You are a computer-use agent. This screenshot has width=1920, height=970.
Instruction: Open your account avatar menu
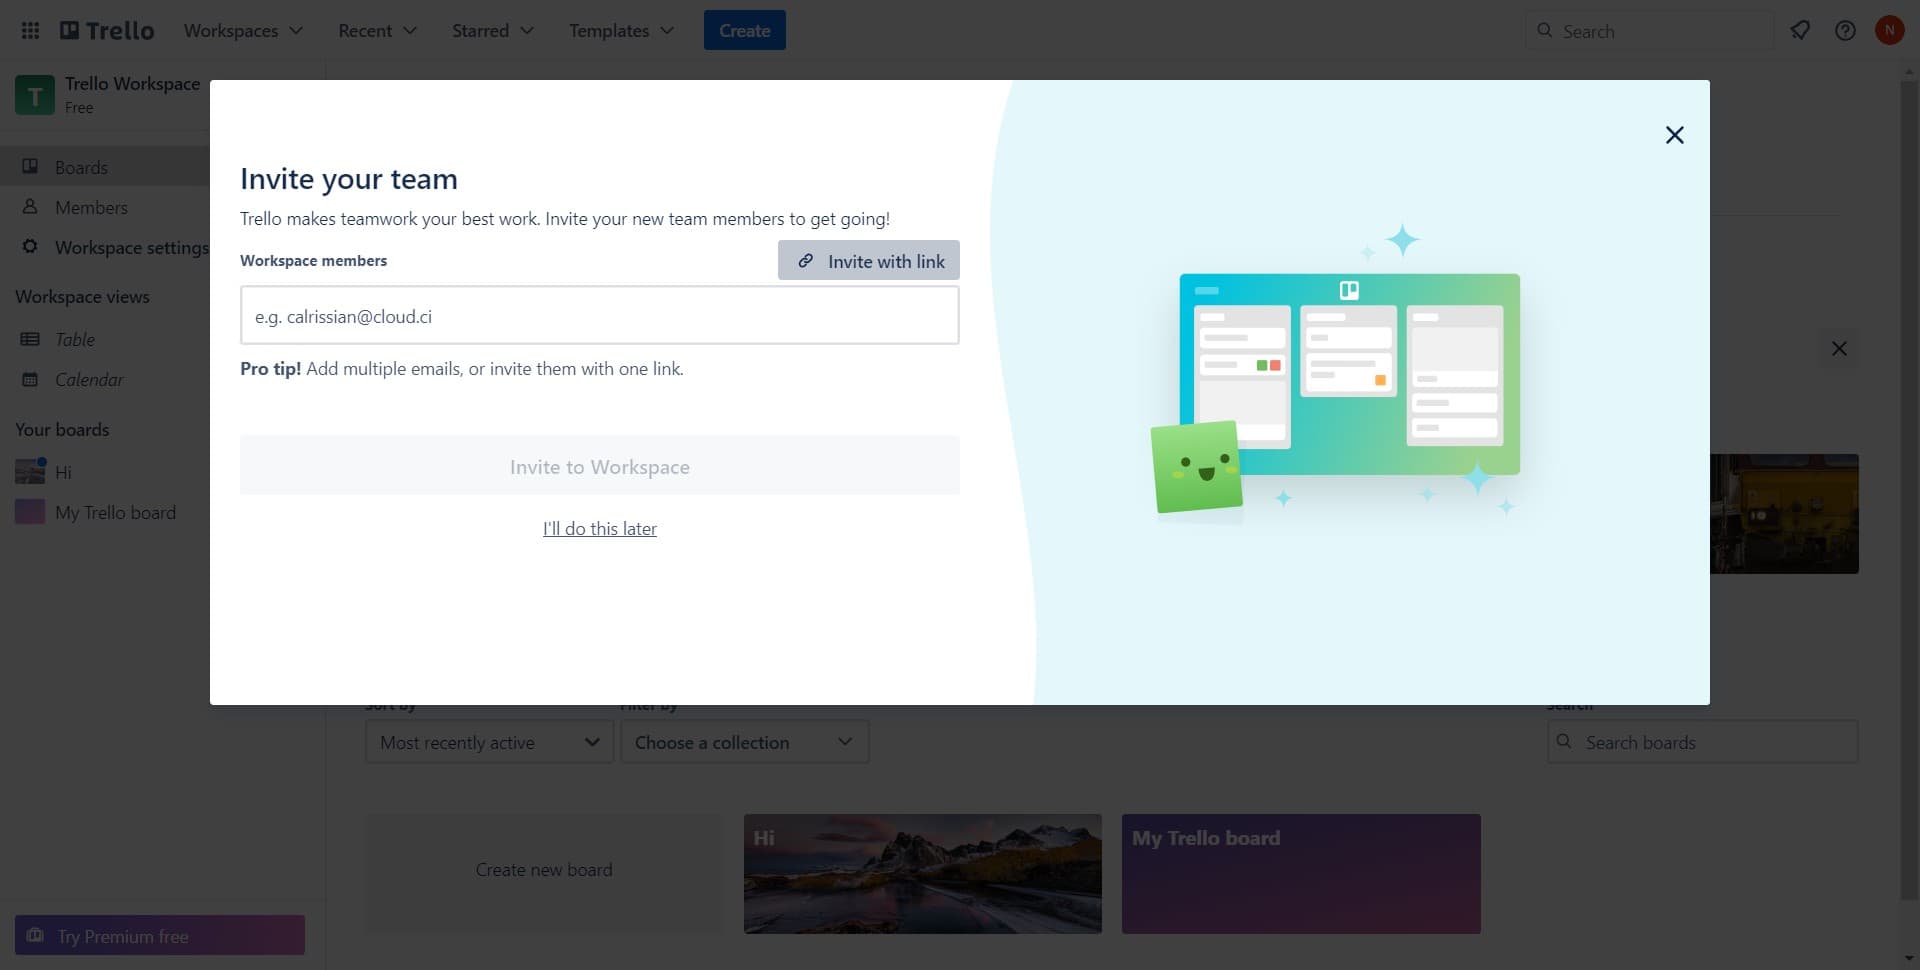(1890, 30)
